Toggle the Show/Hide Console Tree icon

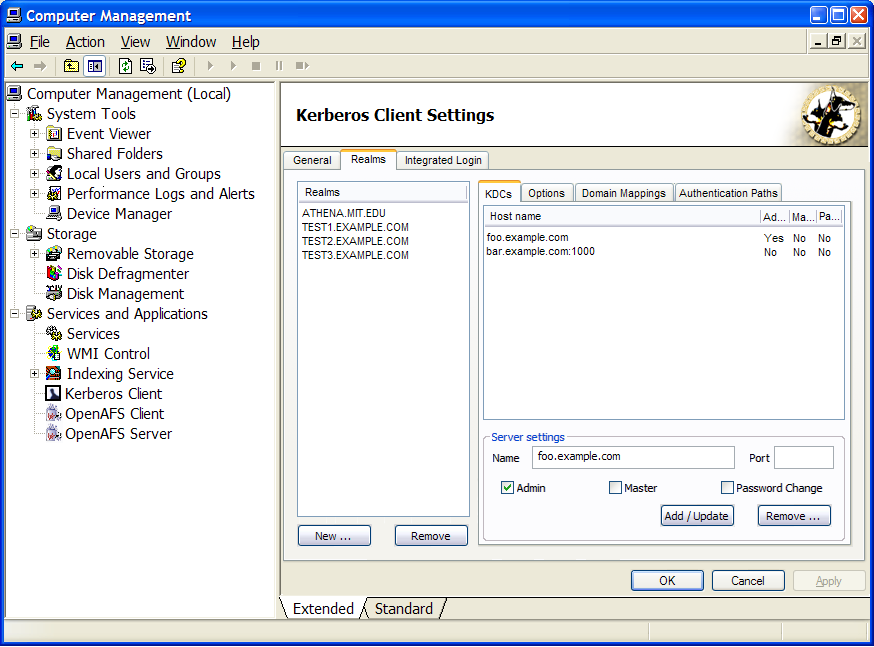point(95,66)
